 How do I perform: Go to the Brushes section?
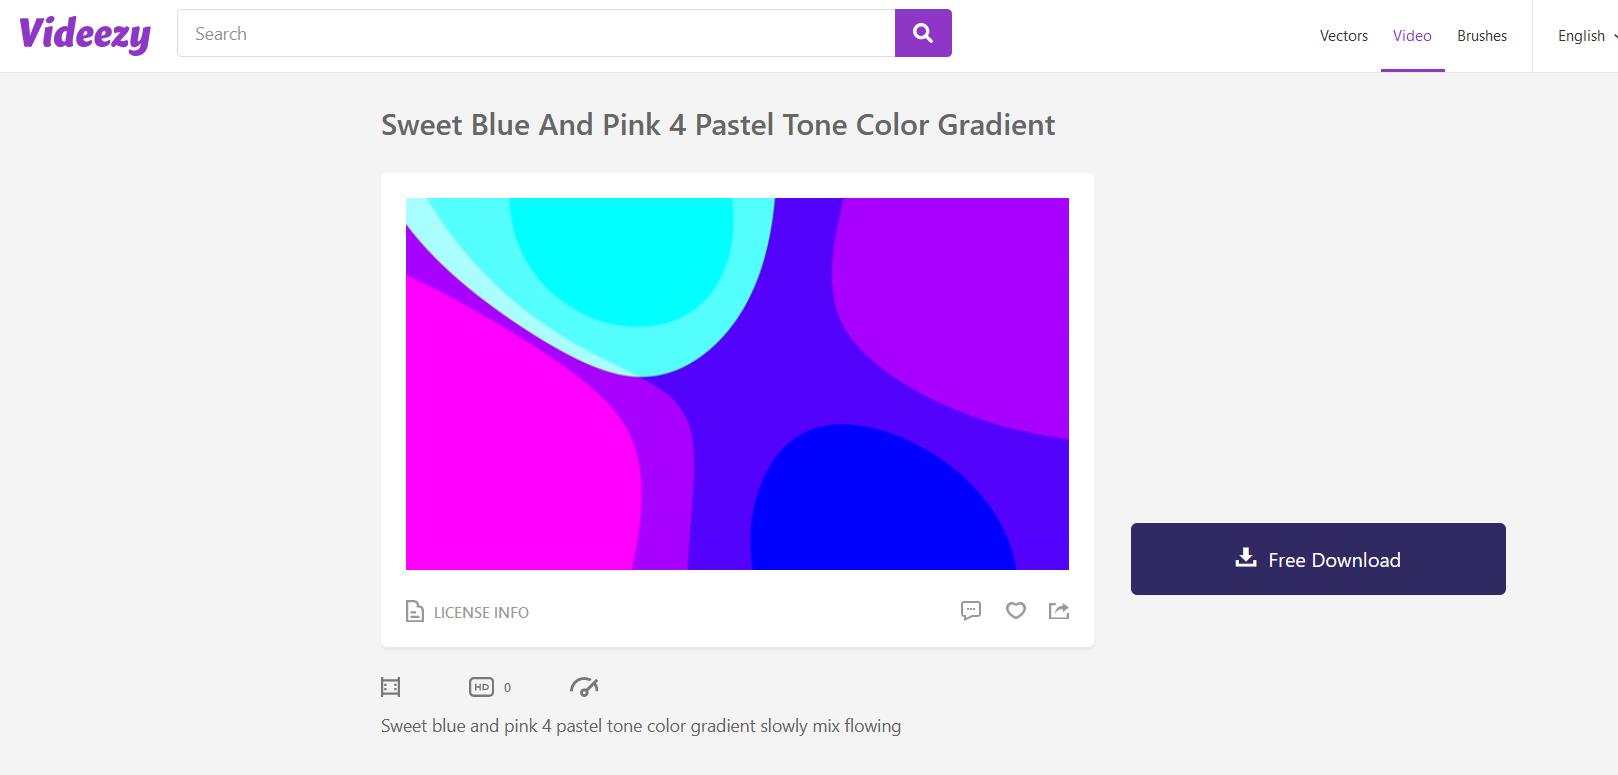tap(1481, 36)
